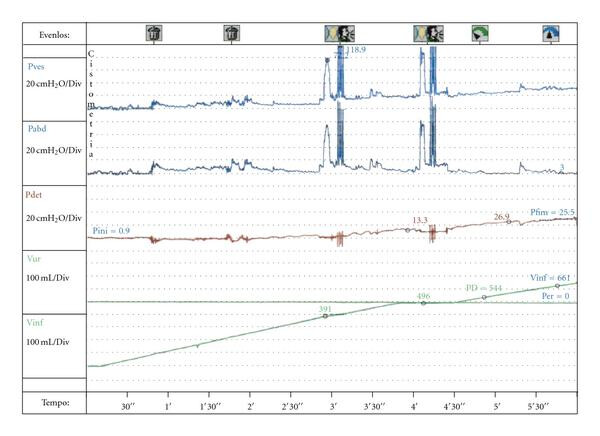This screenshot has width=600, height=436.
Task: Click the 20 cmH2O/Div scale under Pdet
Action: (54, 218)
